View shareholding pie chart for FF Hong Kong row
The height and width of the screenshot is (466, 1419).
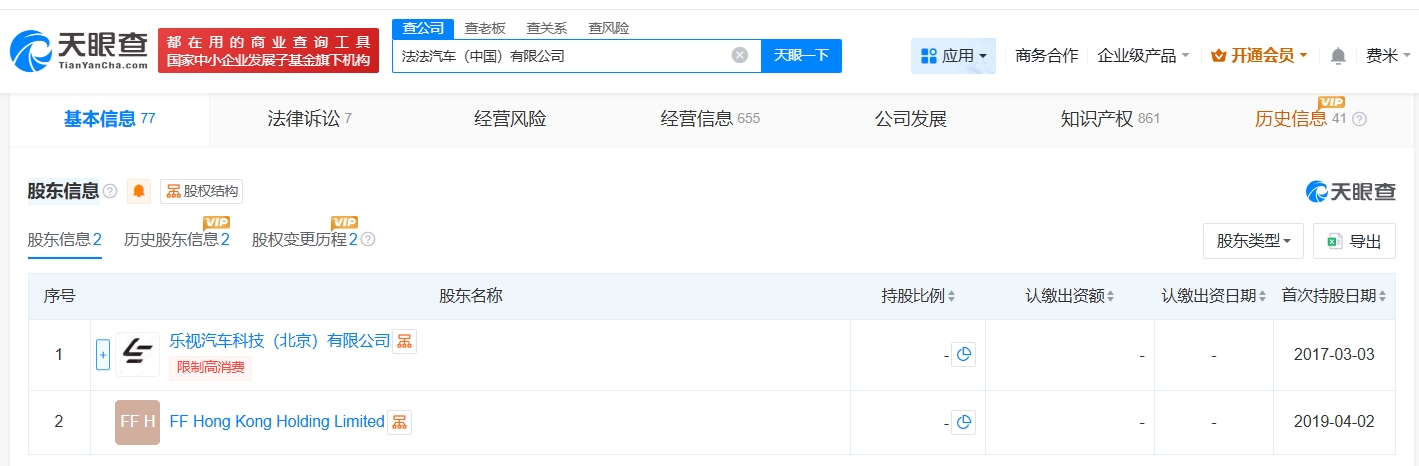pos(964,422)
